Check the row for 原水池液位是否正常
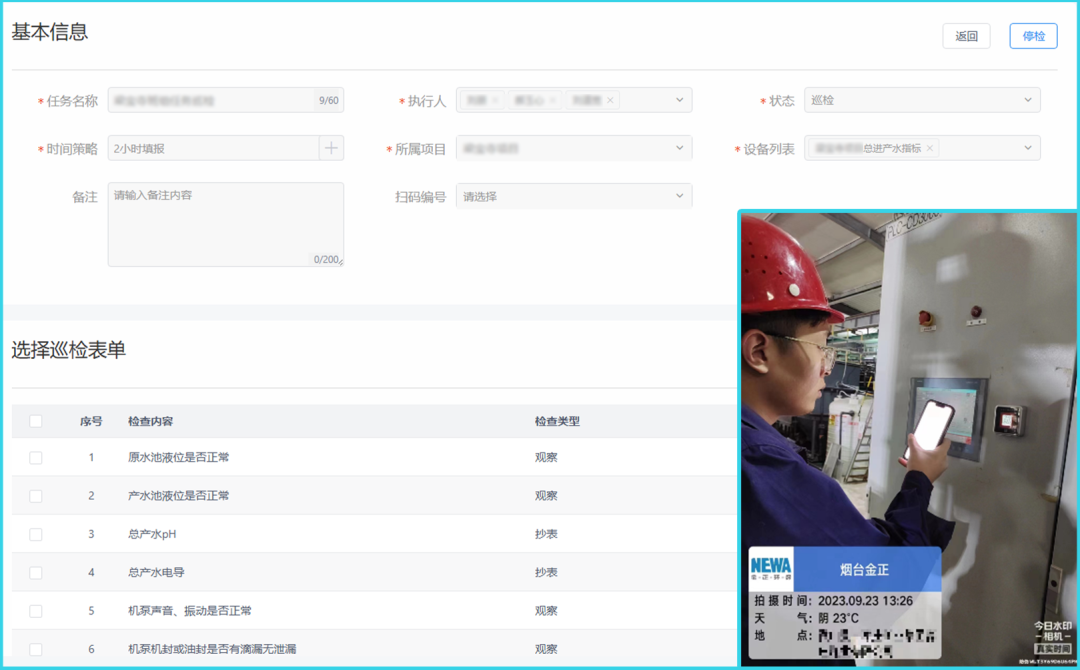The height and width of the screenshot is (670, 1080). [x=36, y=457]
